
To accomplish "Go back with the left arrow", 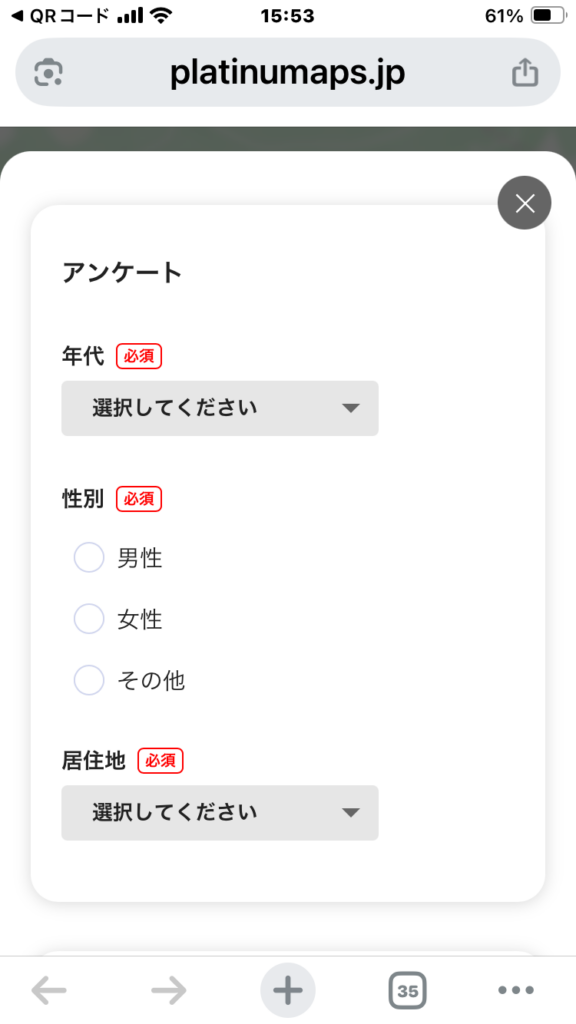I will [x=49, y=991].
